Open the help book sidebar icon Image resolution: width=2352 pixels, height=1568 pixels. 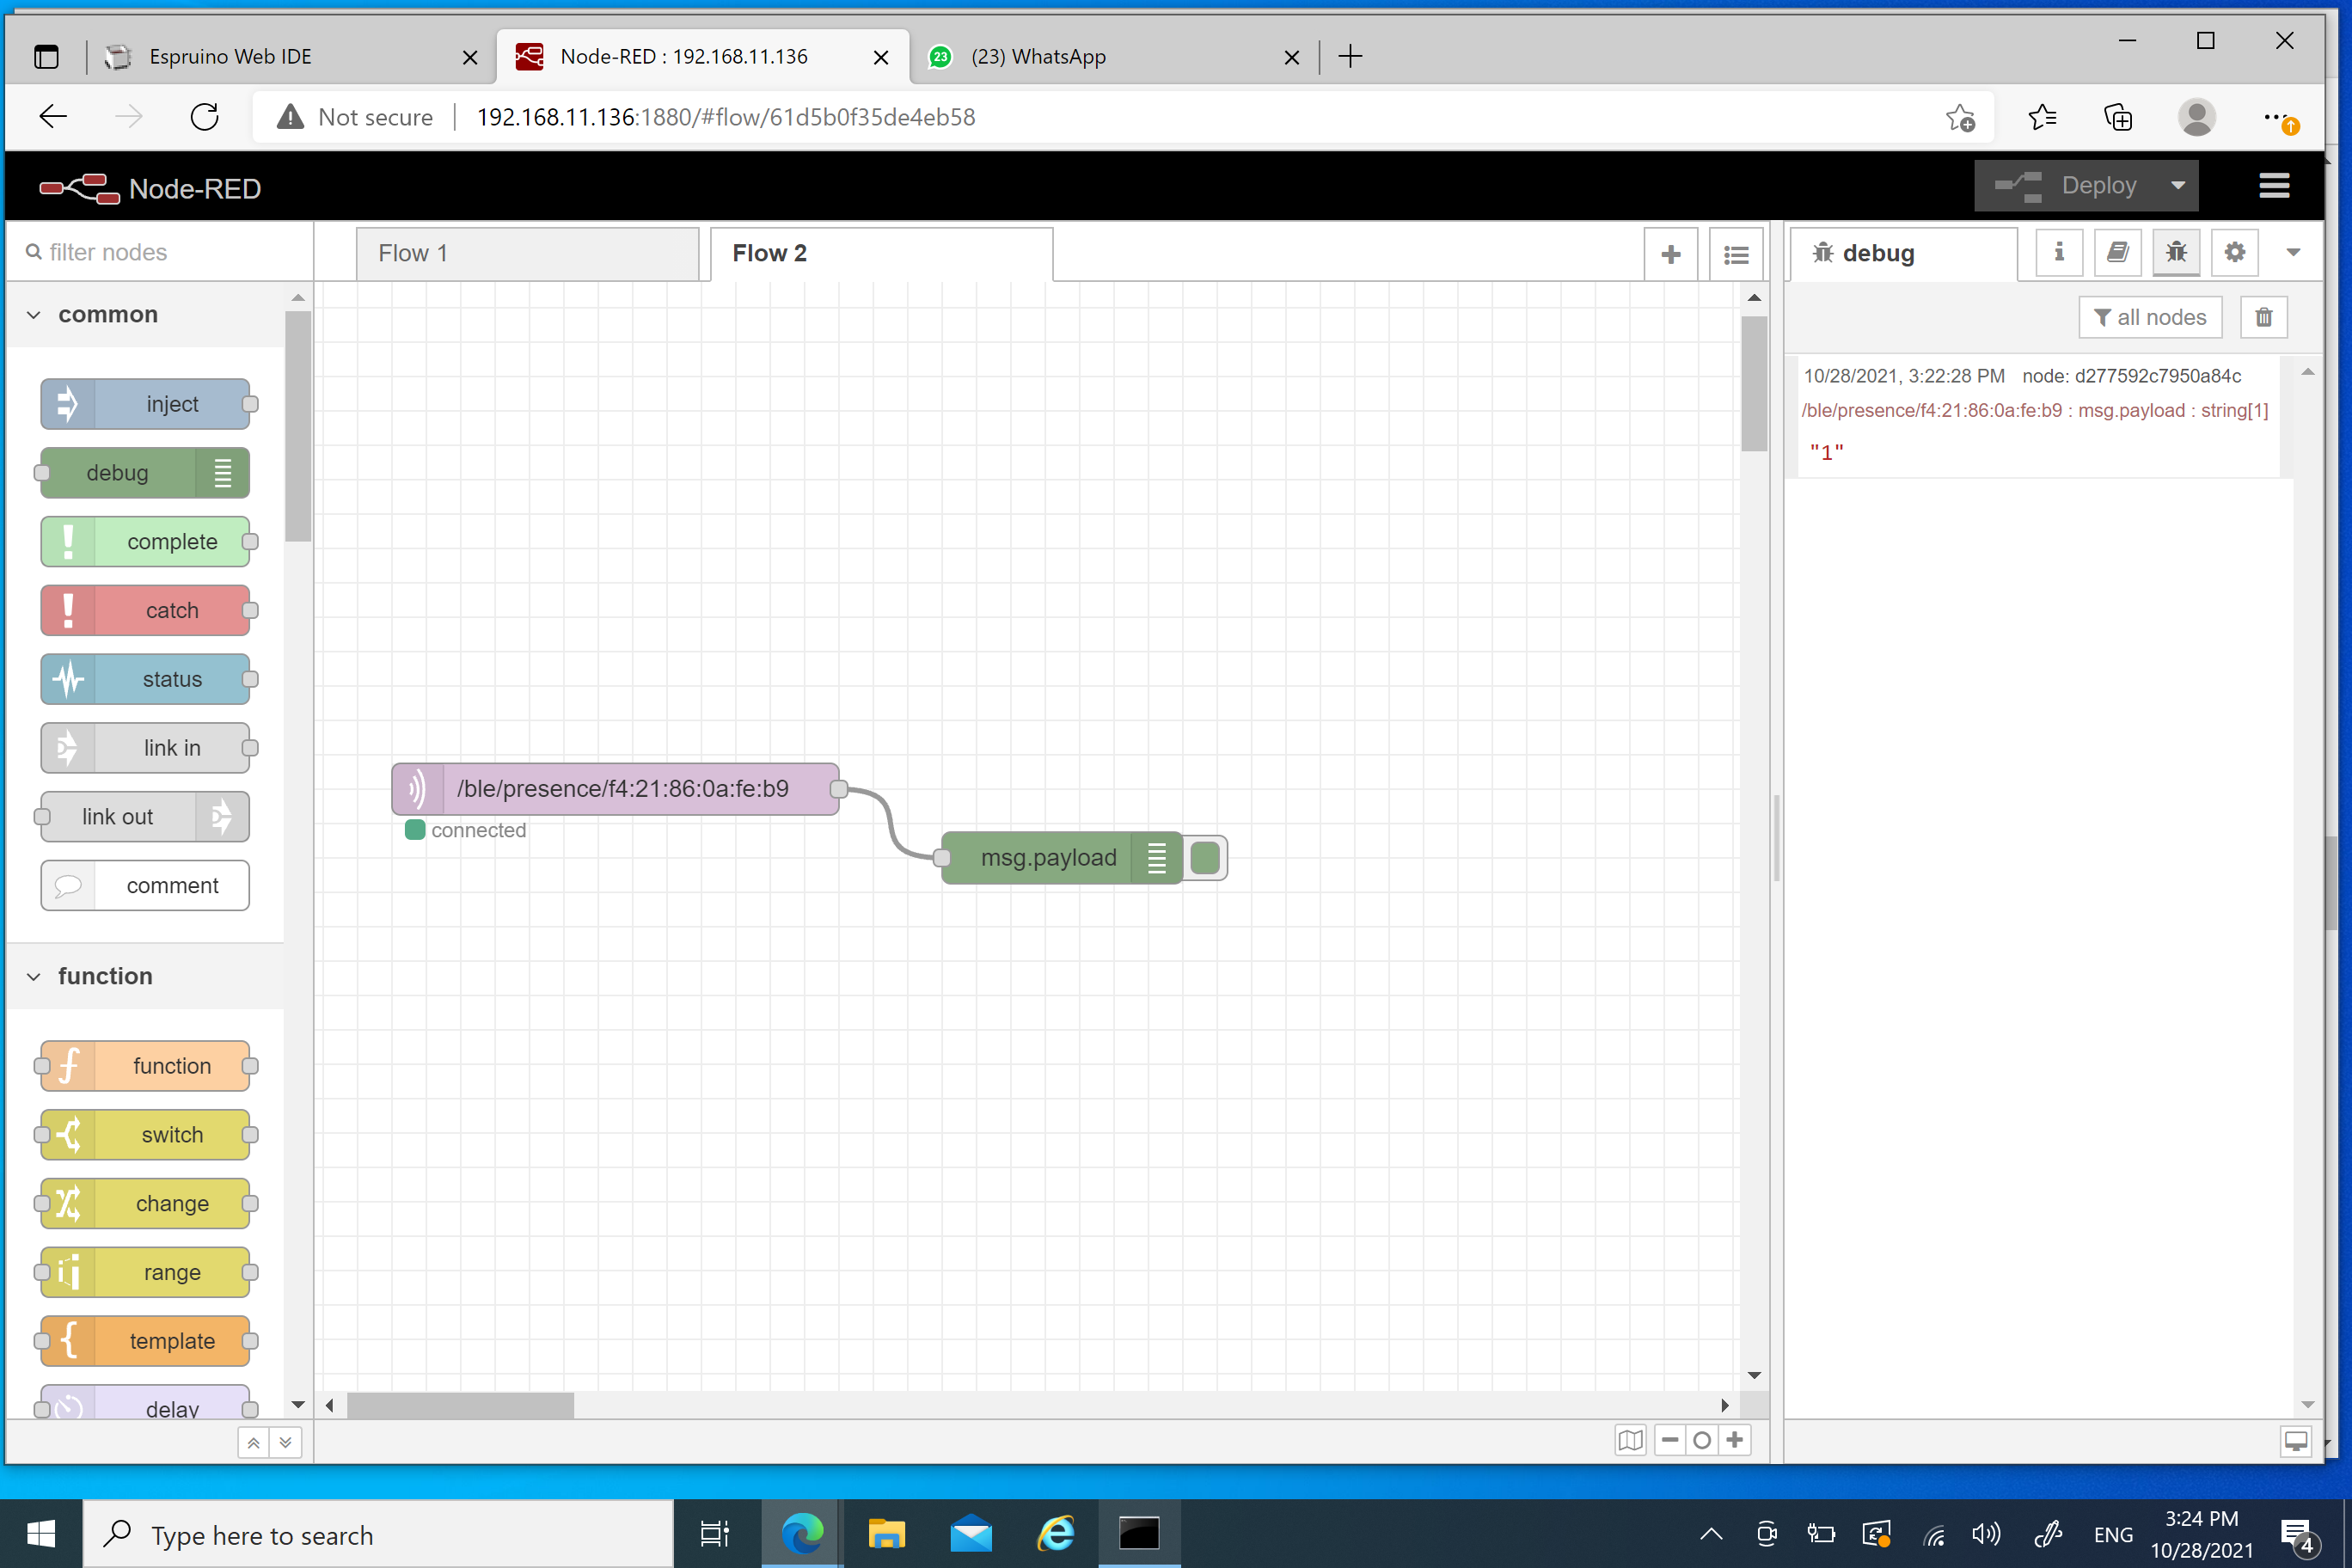click(2118, 253)
